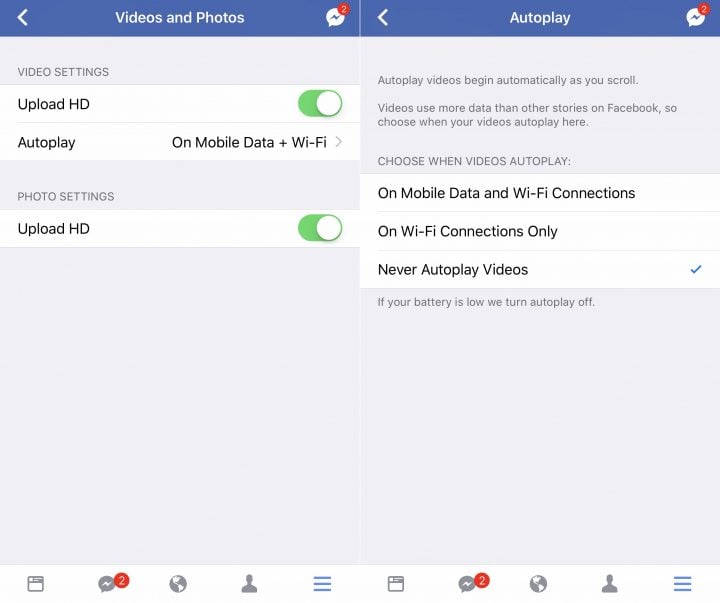Open Messenger icon in Videos and Photos header

click(x=337, y=16)
